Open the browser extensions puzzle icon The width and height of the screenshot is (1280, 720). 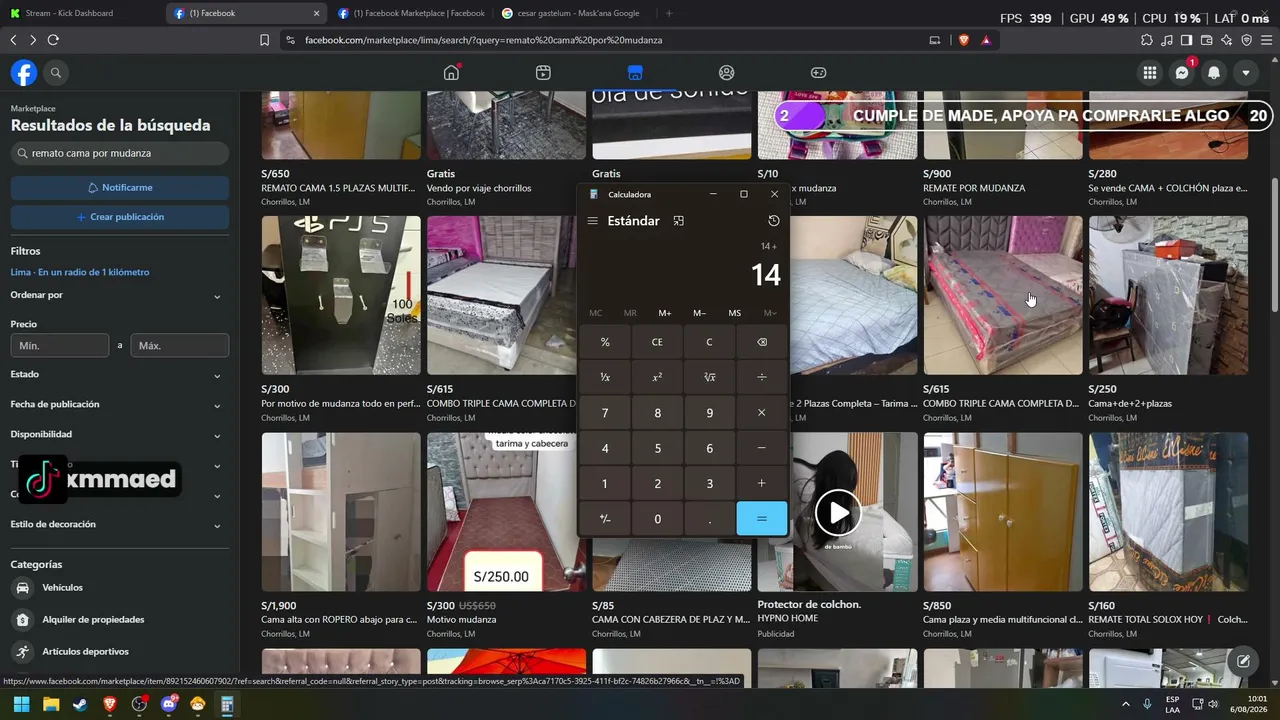pos(1147,40)
